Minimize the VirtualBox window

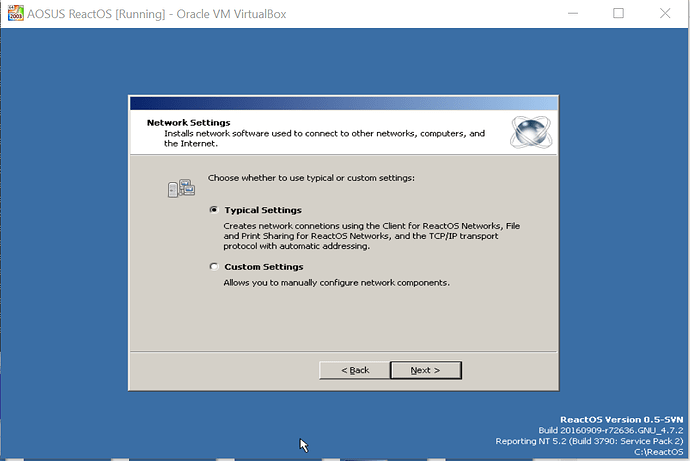coord(571,13)
